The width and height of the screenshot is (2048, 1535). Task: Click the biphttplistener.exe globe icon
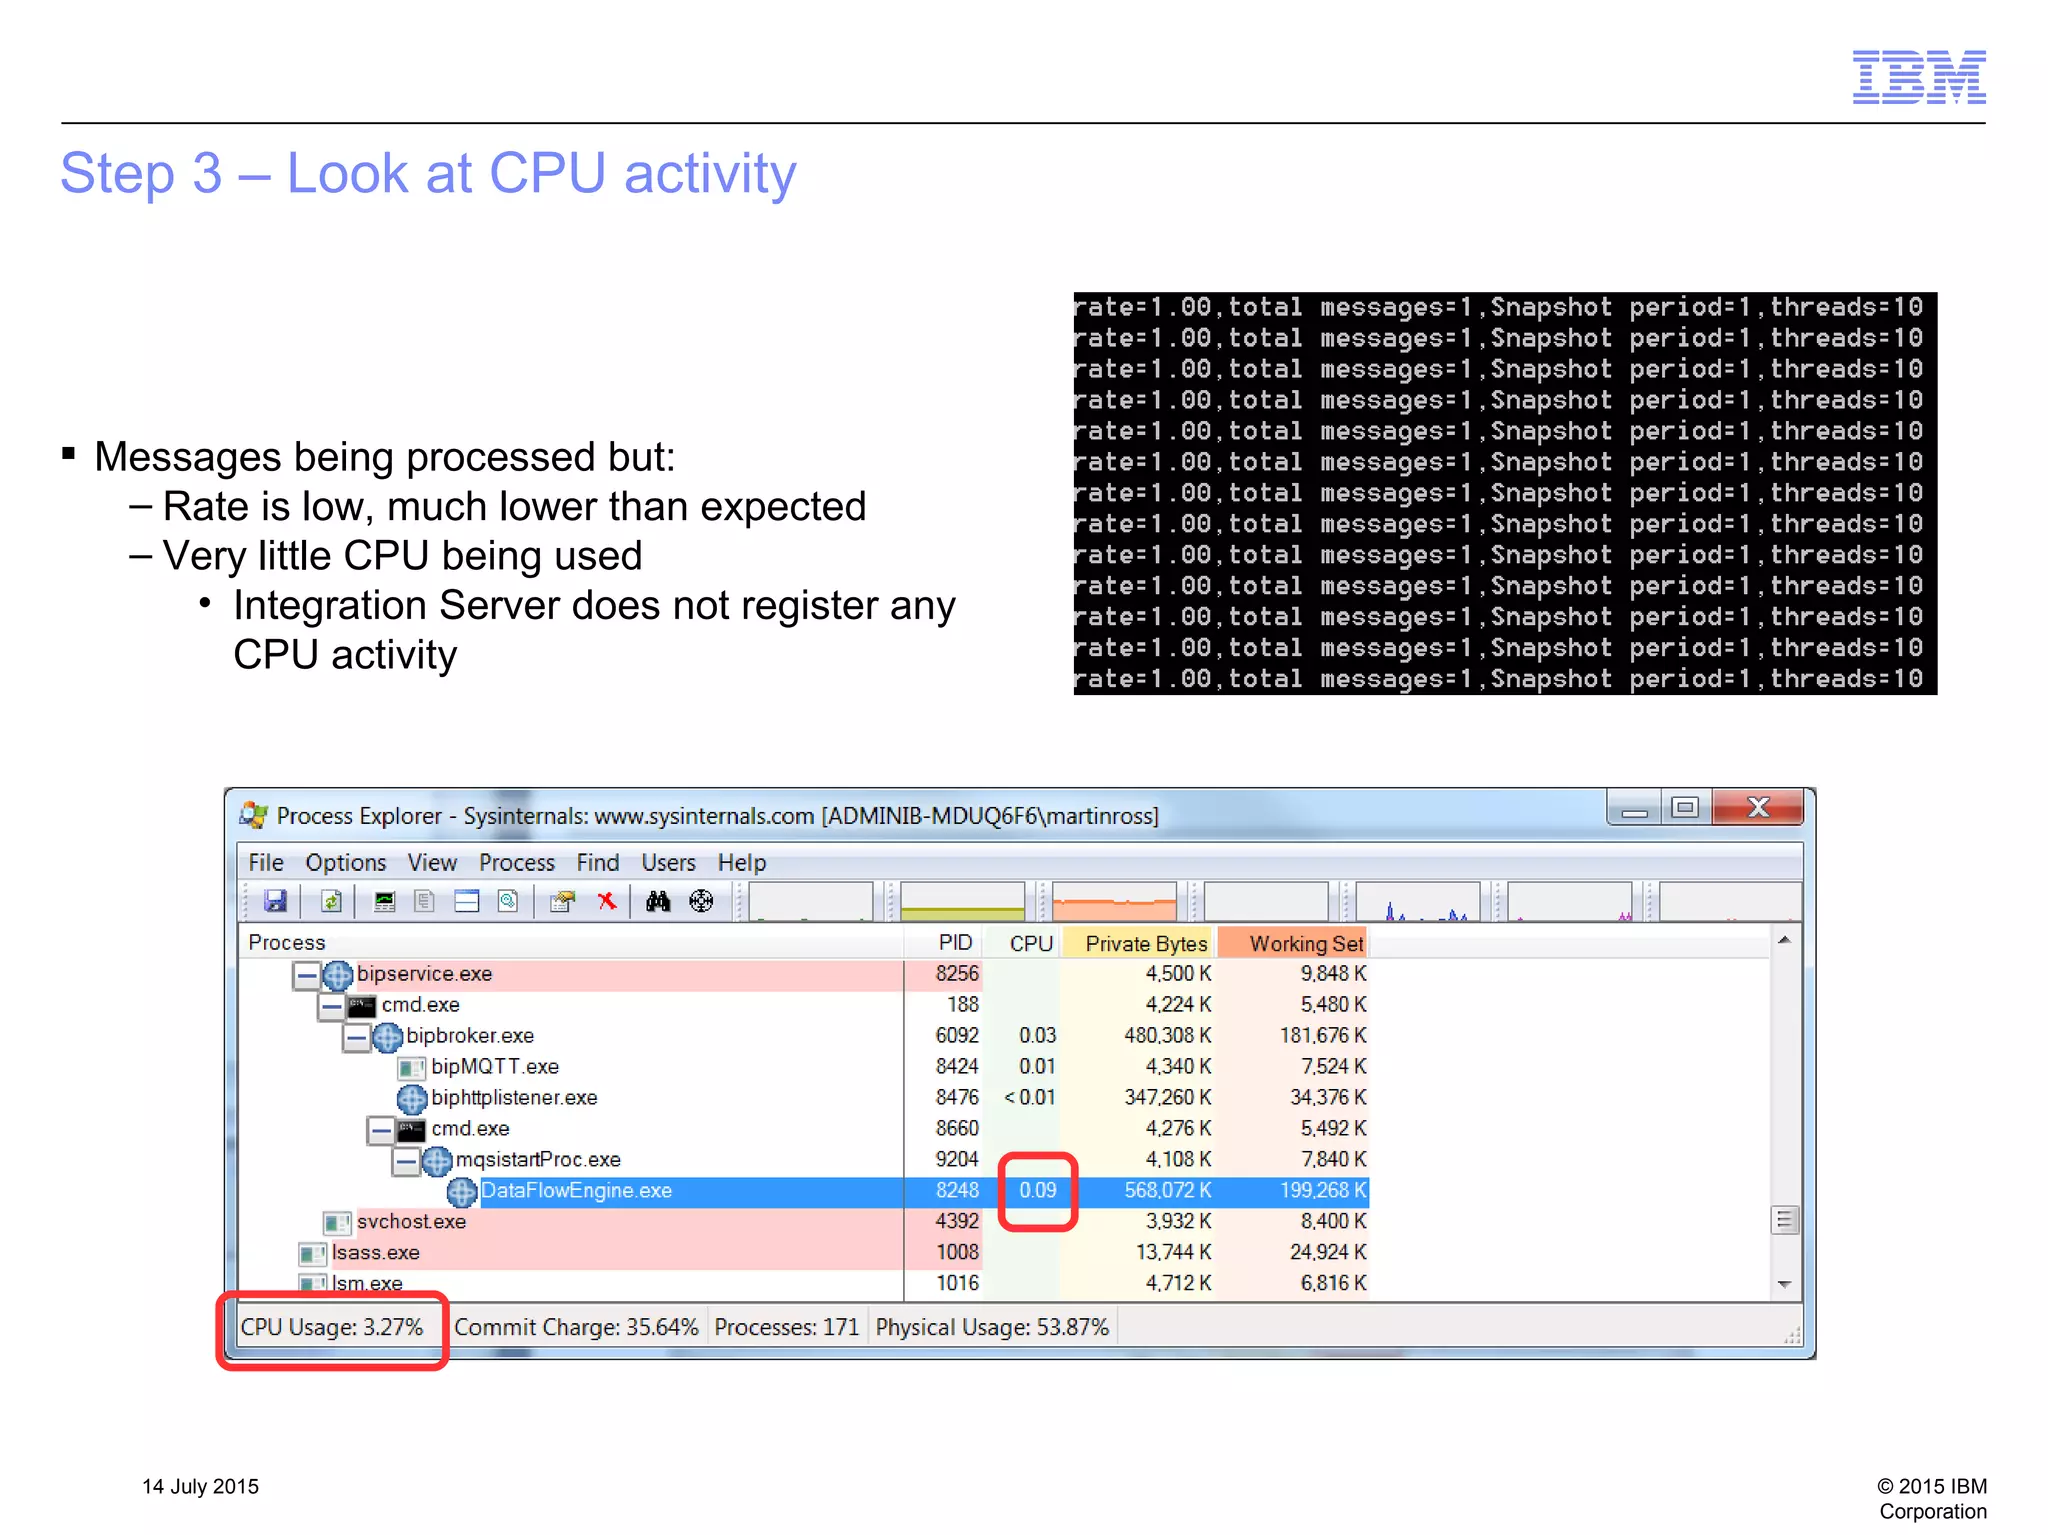pos(412,1099)
